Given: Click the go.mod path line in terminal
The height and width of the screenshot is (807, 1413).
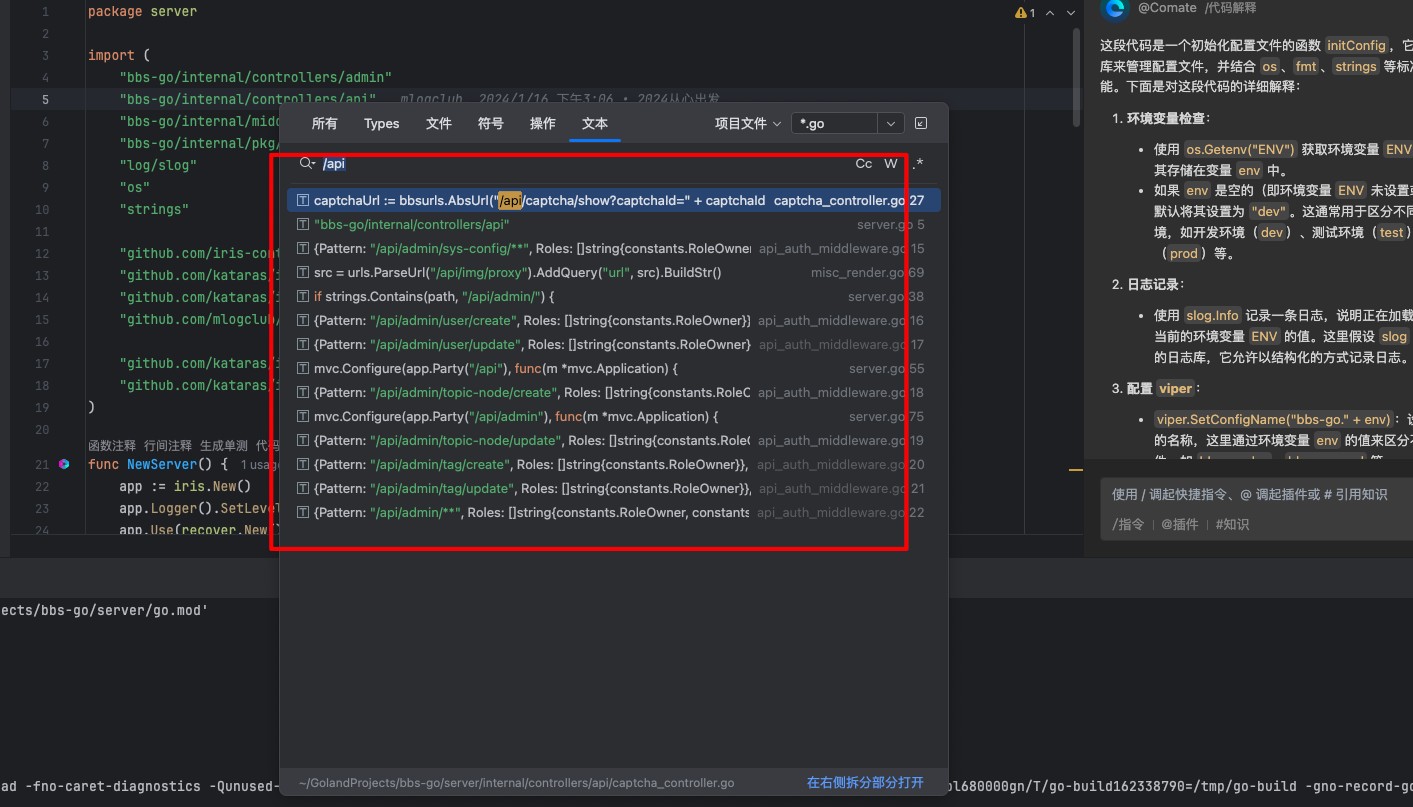Looking at the screenshot, I should [x=104, y=609].
